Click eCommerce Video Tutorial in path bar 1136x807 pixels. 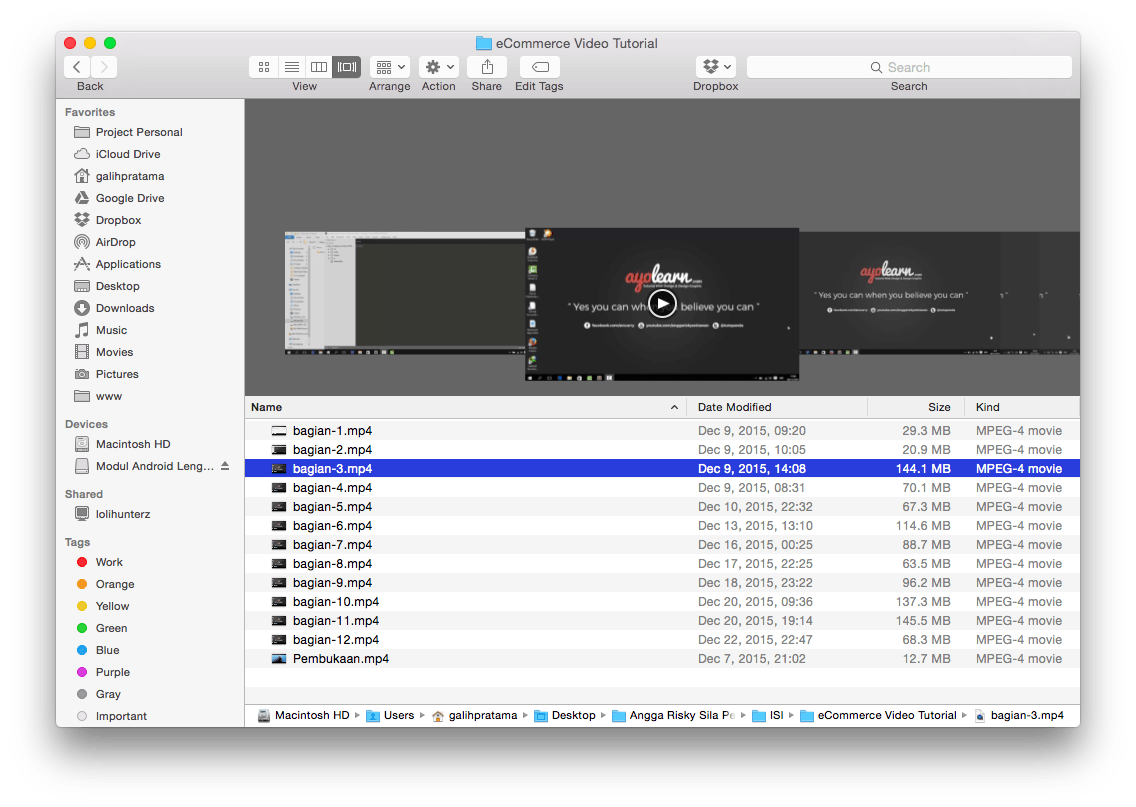[x=878, y=716]
